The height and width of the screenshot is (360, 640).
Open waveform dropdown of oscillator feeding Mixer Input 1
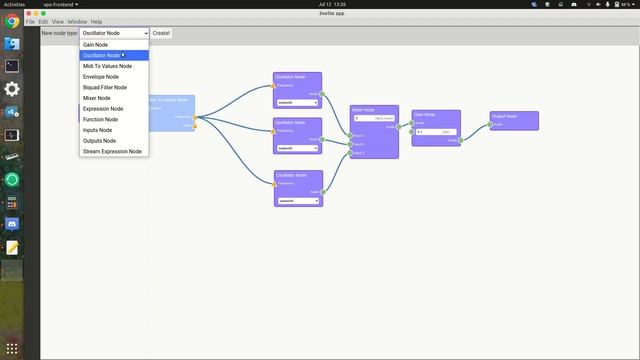(297, 102)
